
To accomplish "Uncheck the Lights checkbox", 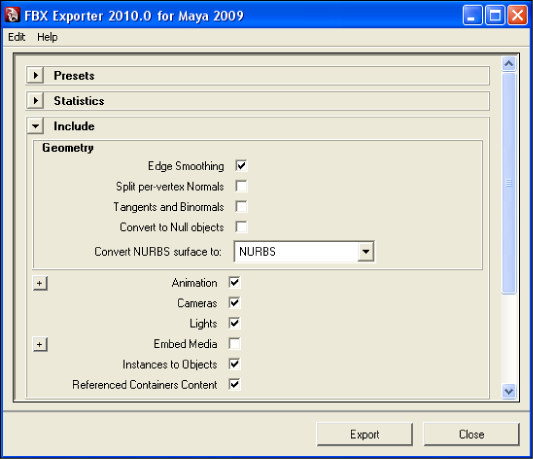I will [235, 323].
